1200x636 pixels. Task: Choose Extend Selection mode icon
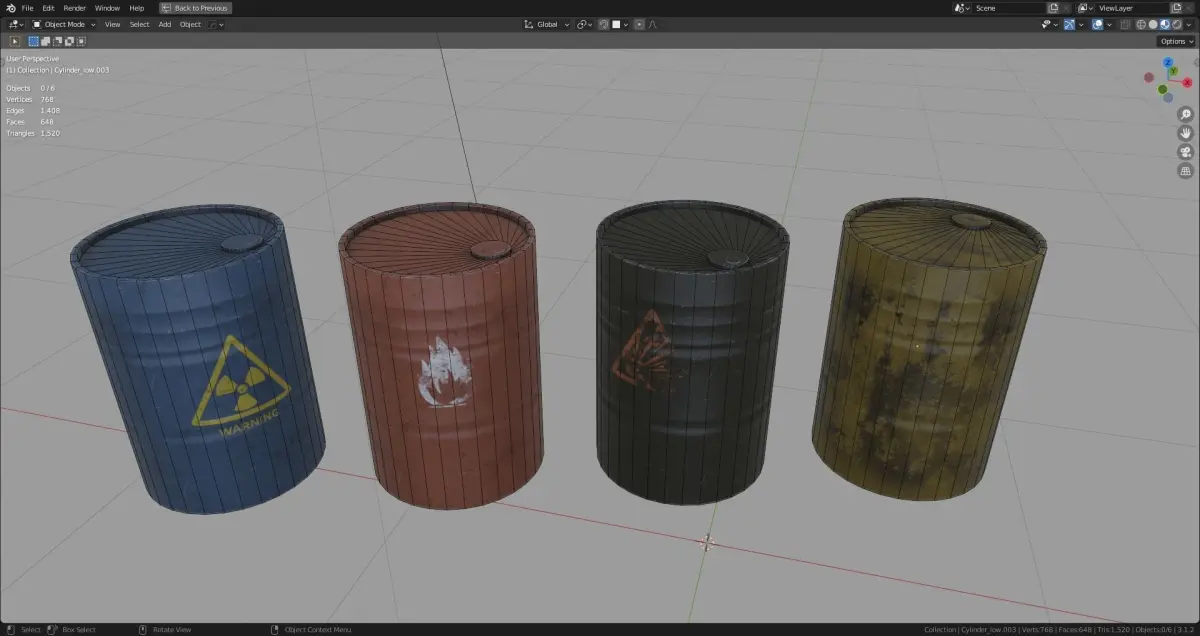tap(45, 41)
